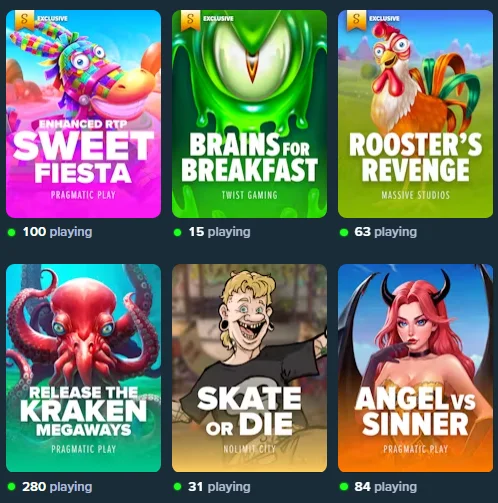
Task: Click the Nolimit City provider label
Action: [x=249, y=449]
